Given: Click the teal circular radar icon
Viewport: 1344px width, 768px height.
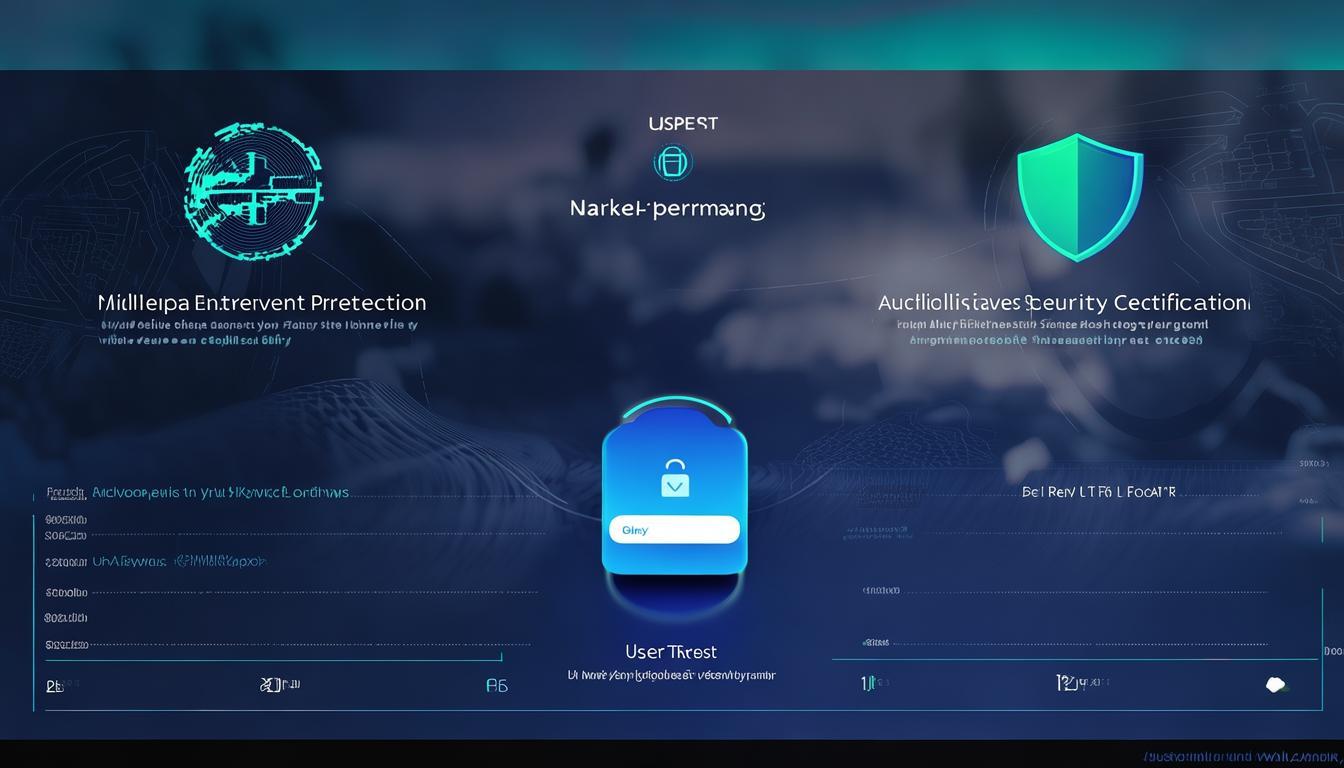Looking at the screenshot, I should click(254, 192).
